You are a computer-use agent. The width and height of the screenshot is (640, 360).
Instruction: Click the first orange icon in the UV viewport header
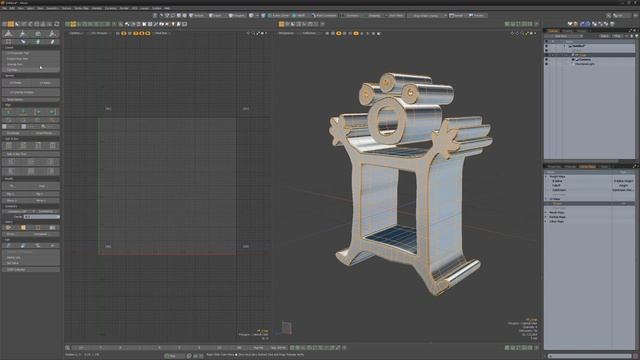tap(123, 33)
